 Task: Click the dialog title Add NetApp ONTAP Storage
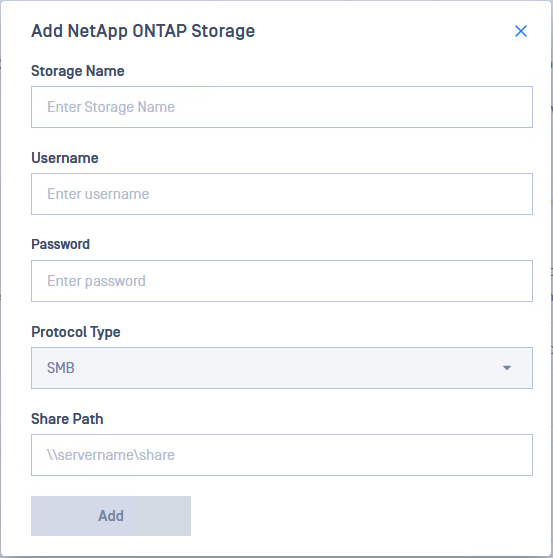point(143,31)
